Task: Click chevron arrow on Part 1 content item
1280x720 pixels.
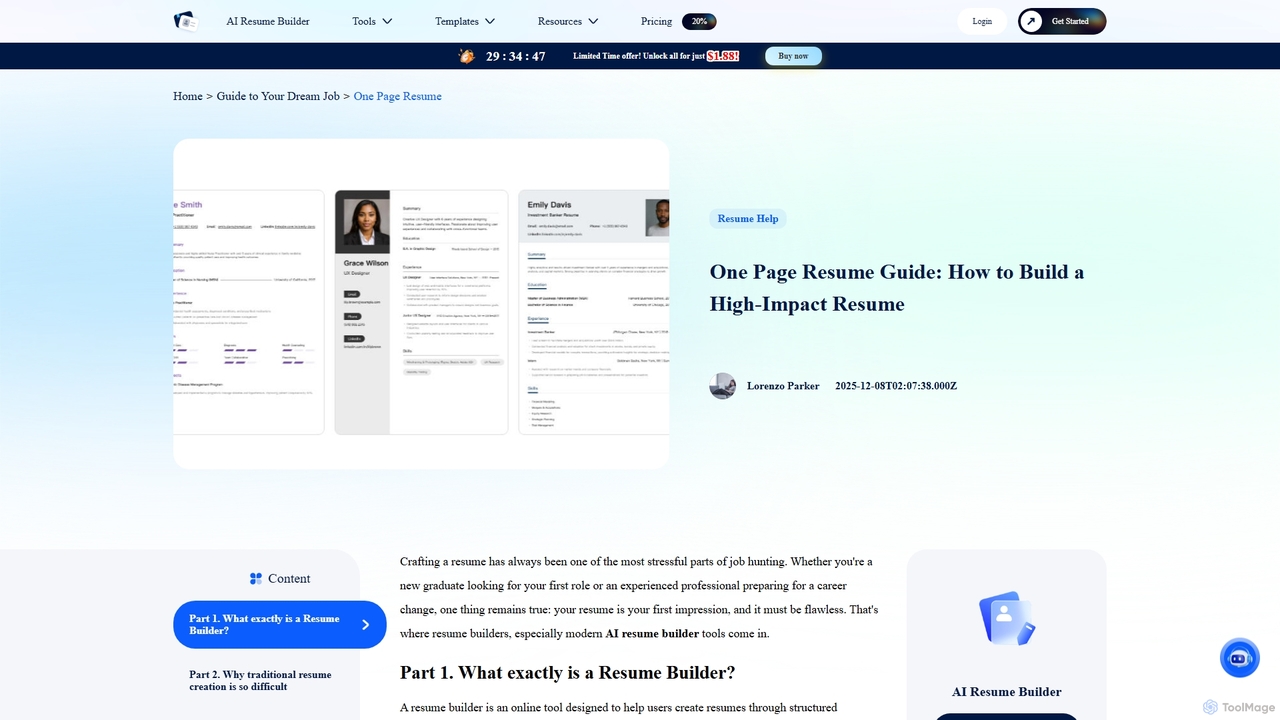Action: pyautogui.click(x=366, y=625)
